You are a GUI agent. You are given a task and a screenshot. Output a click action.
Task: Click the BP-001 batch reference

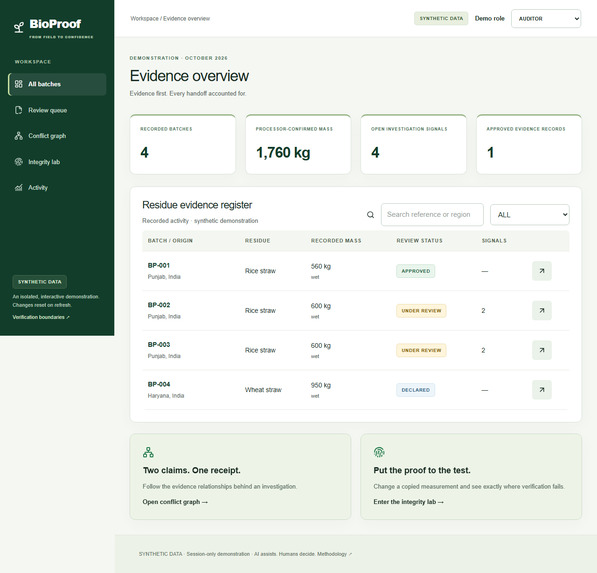[x=159, y=265]
